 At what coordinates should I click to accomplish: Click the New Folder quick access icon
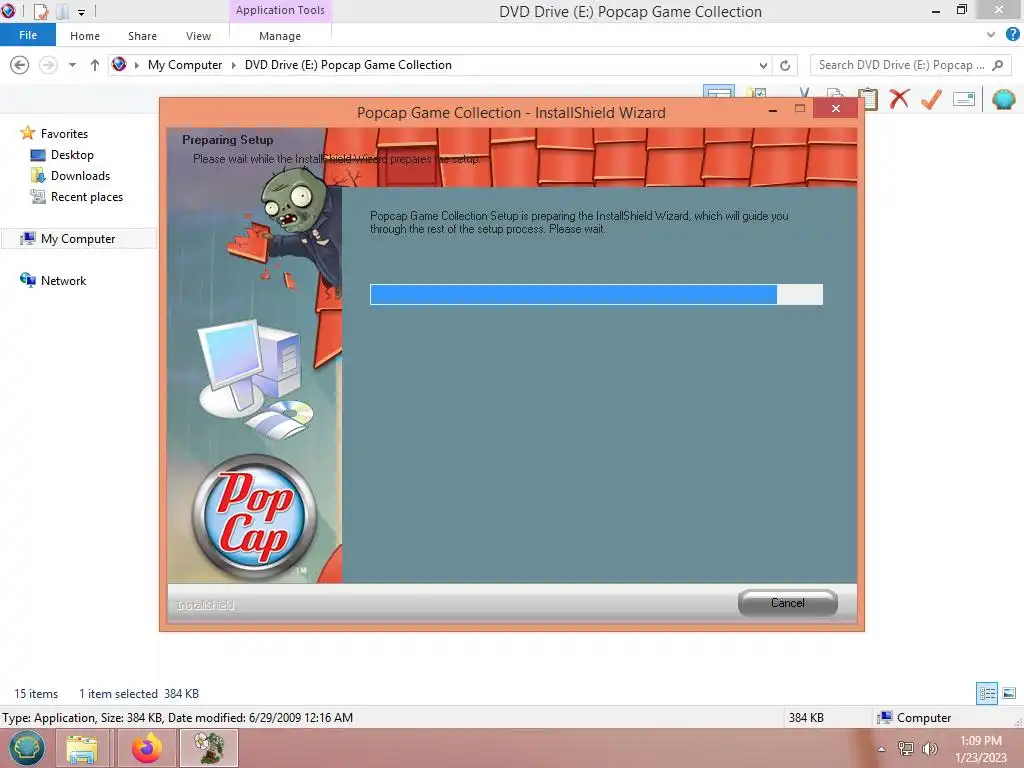(62, 11)
